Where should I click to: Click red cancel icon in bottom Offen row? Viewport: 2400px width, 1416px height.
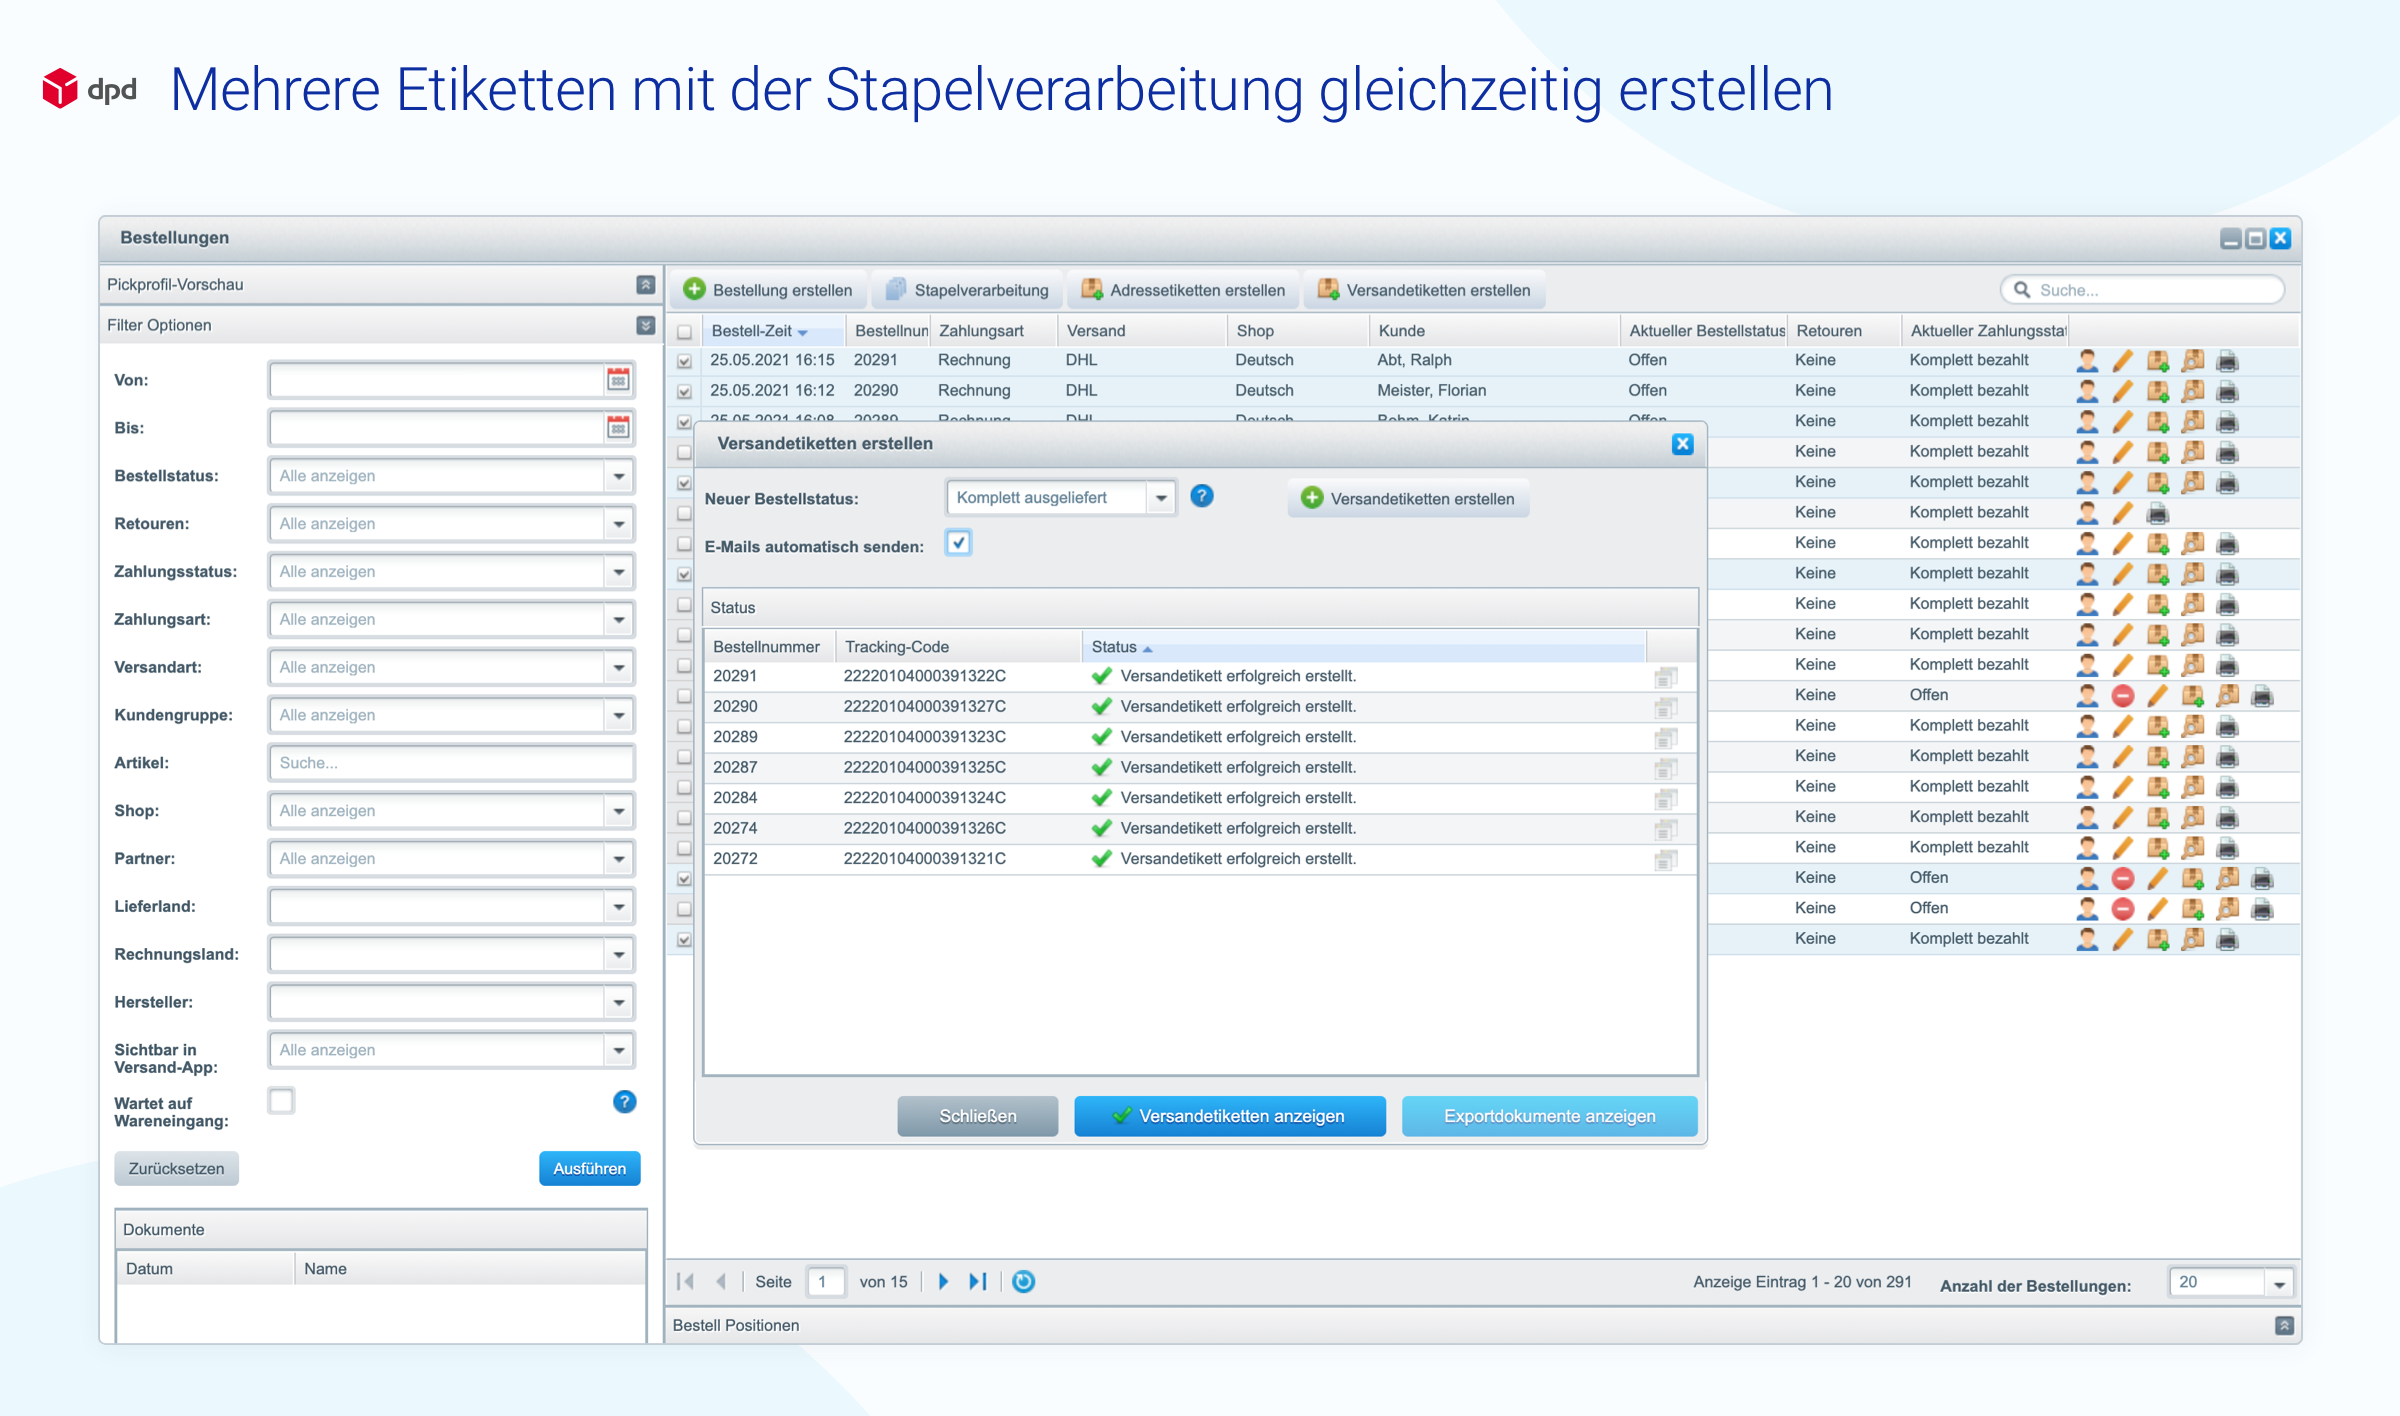click(x=2123, y=909)
